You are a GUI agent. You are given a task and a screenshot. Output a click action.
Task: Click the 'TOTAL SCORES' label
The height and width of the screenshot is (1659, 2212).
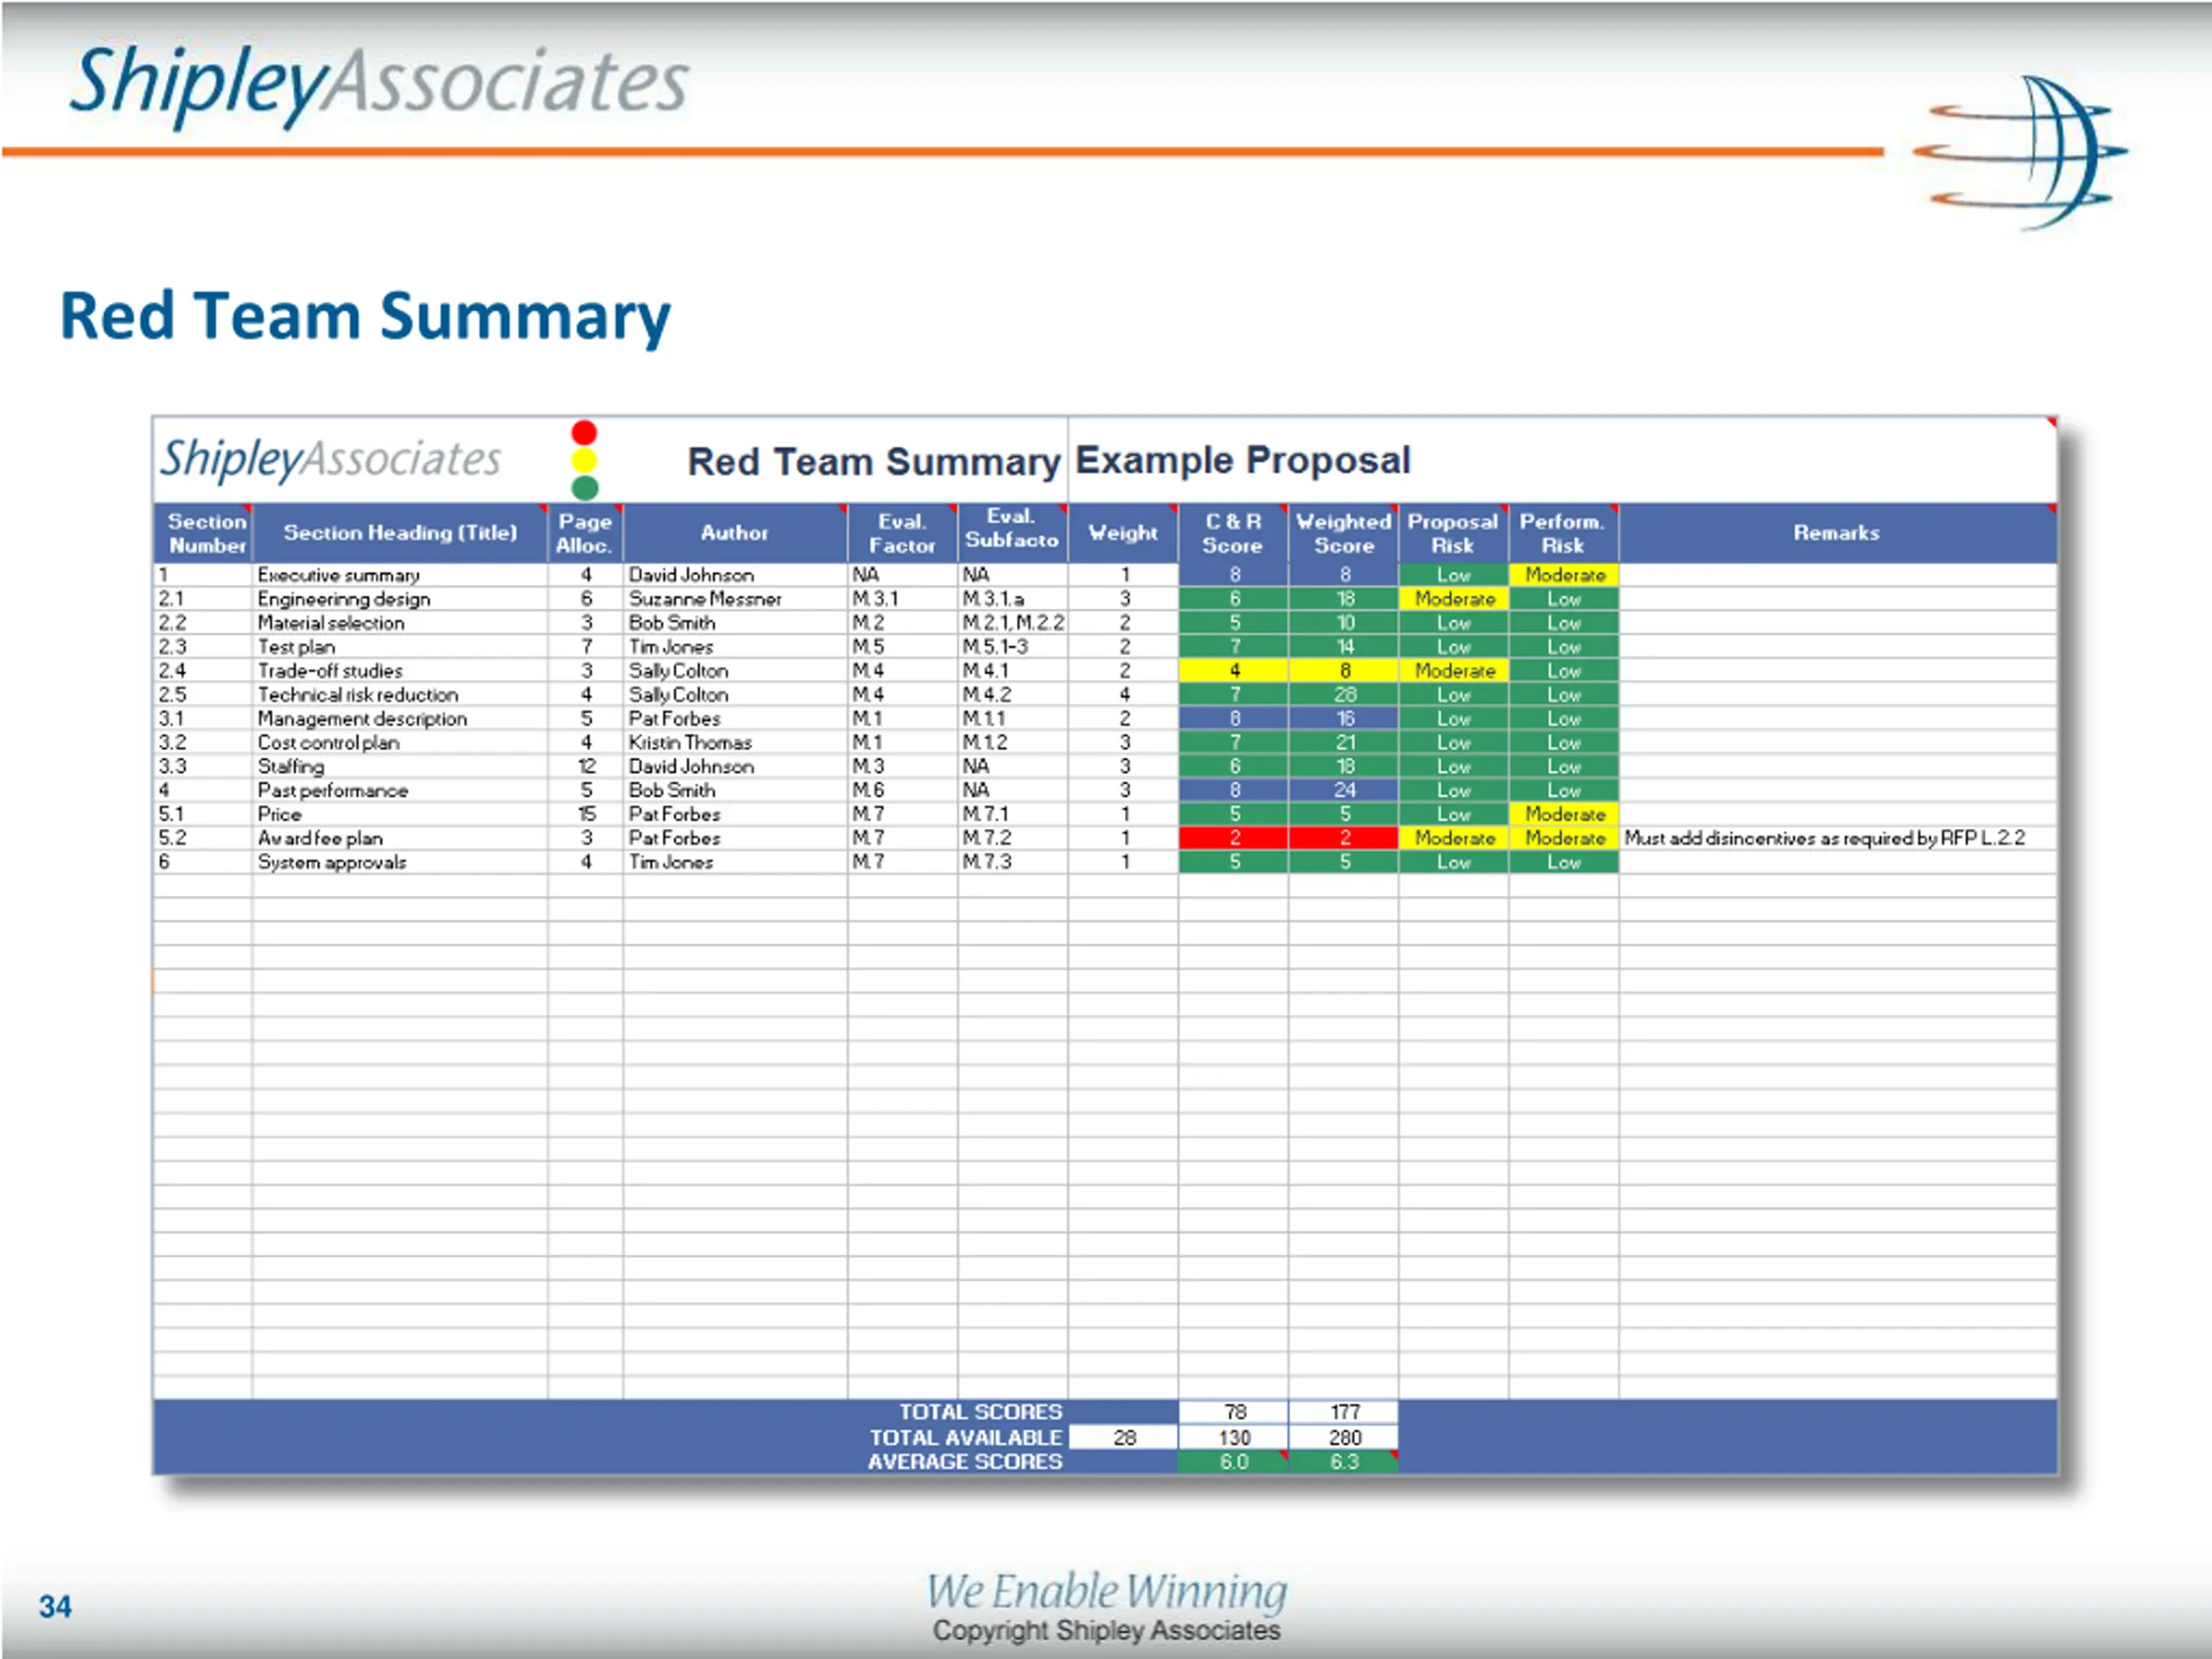(980, 1412)
